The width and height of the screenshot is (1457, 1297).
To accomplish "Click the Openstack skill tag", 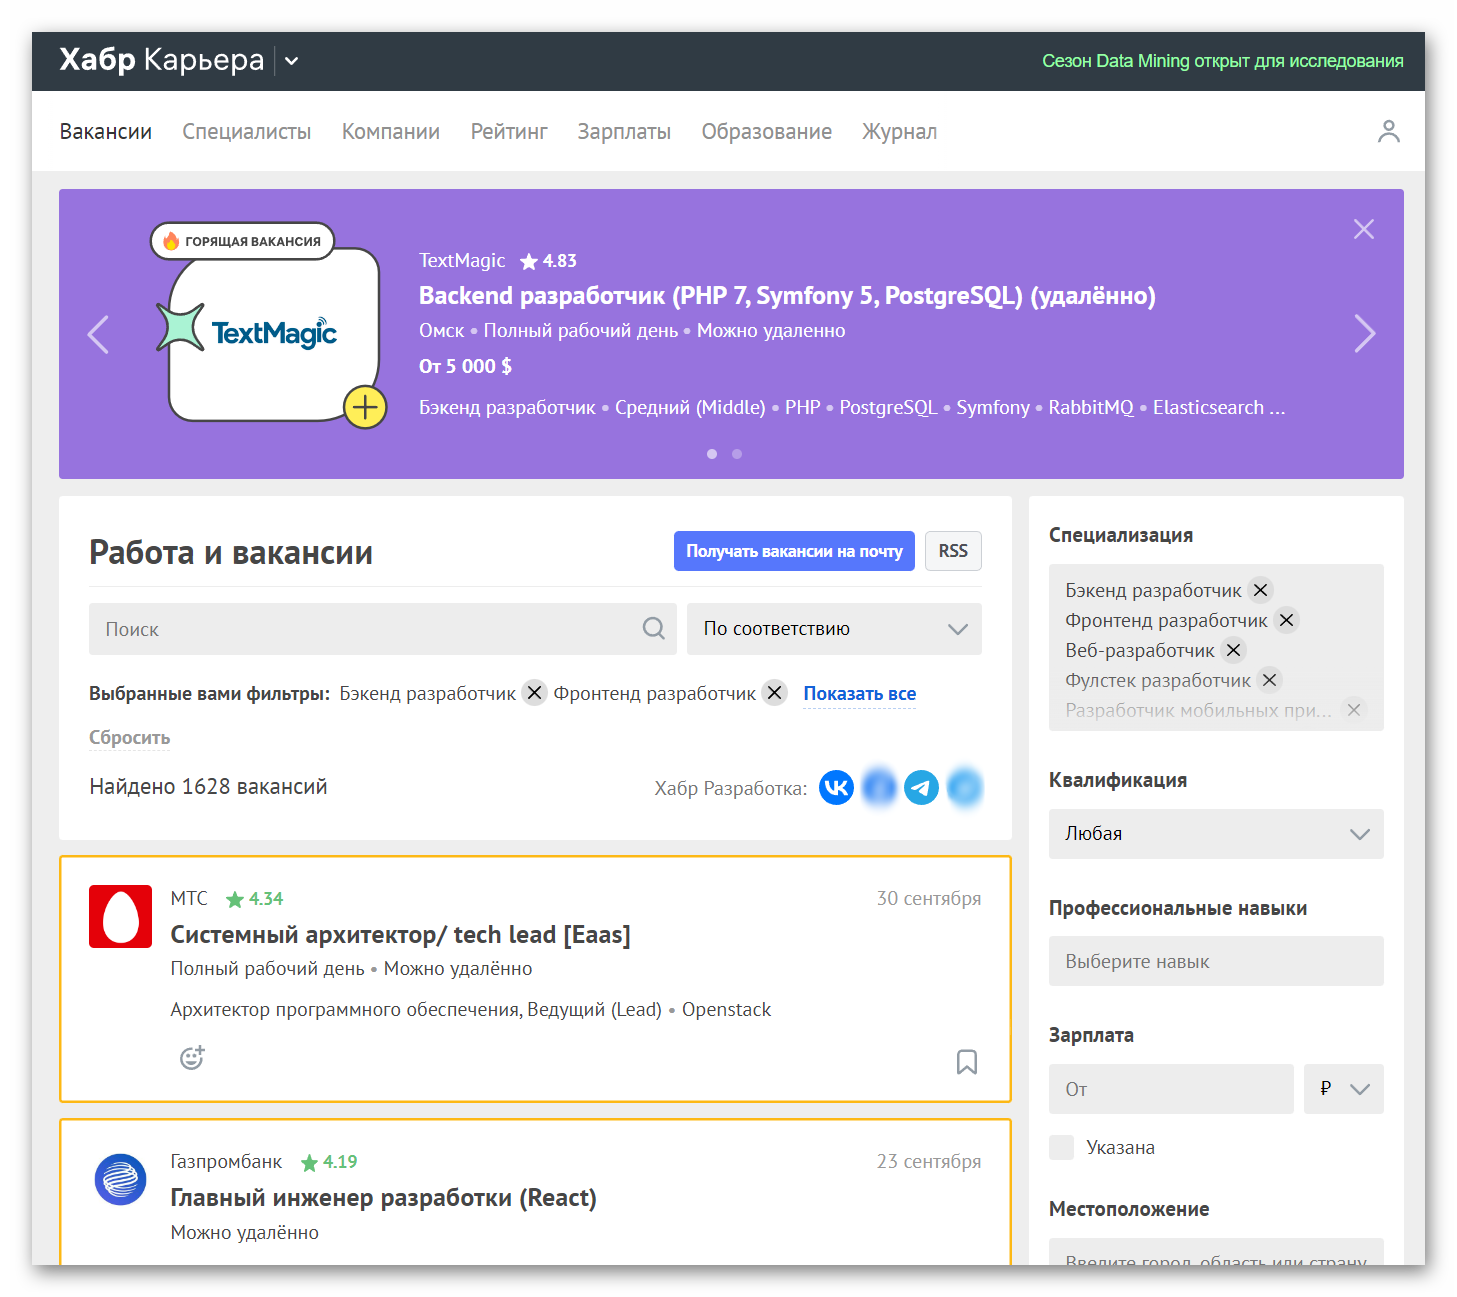I will [x=726, y=1010].
